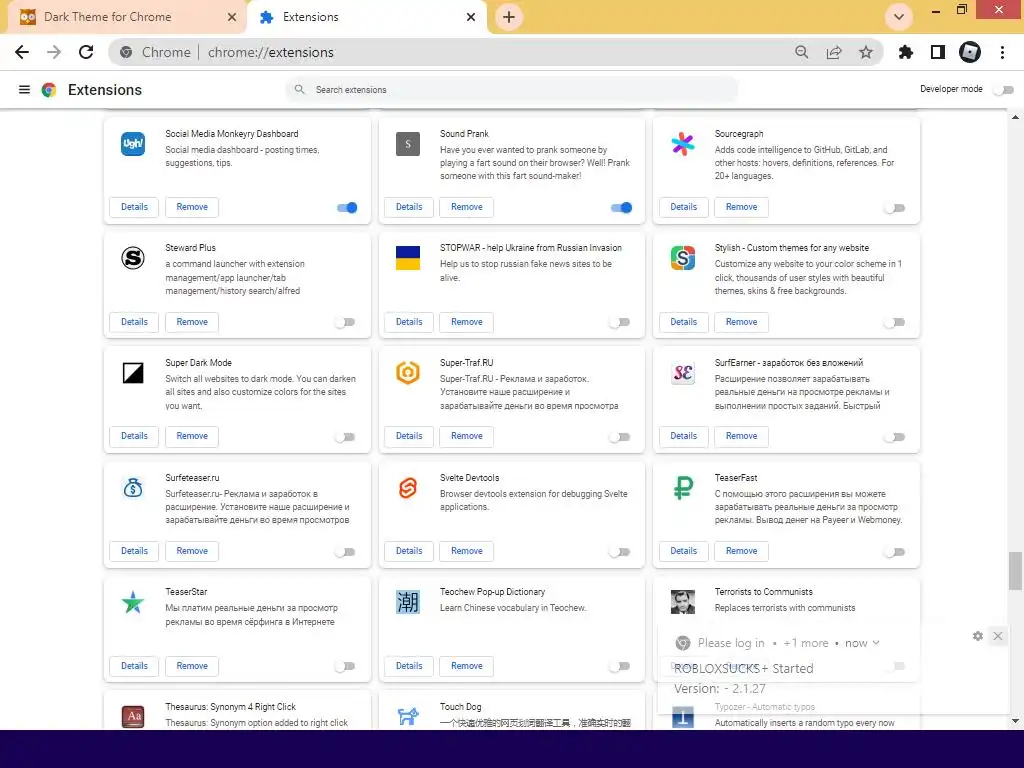Remove the Steward Plus extension

[x=191, y=322]
